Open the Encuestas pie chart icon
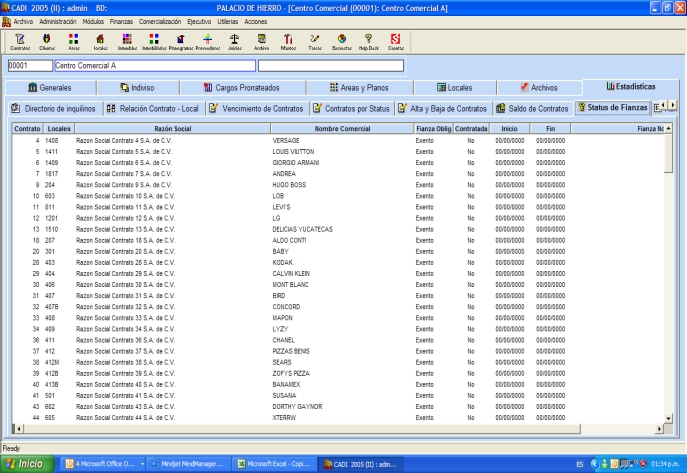 (x=341, y=41)
